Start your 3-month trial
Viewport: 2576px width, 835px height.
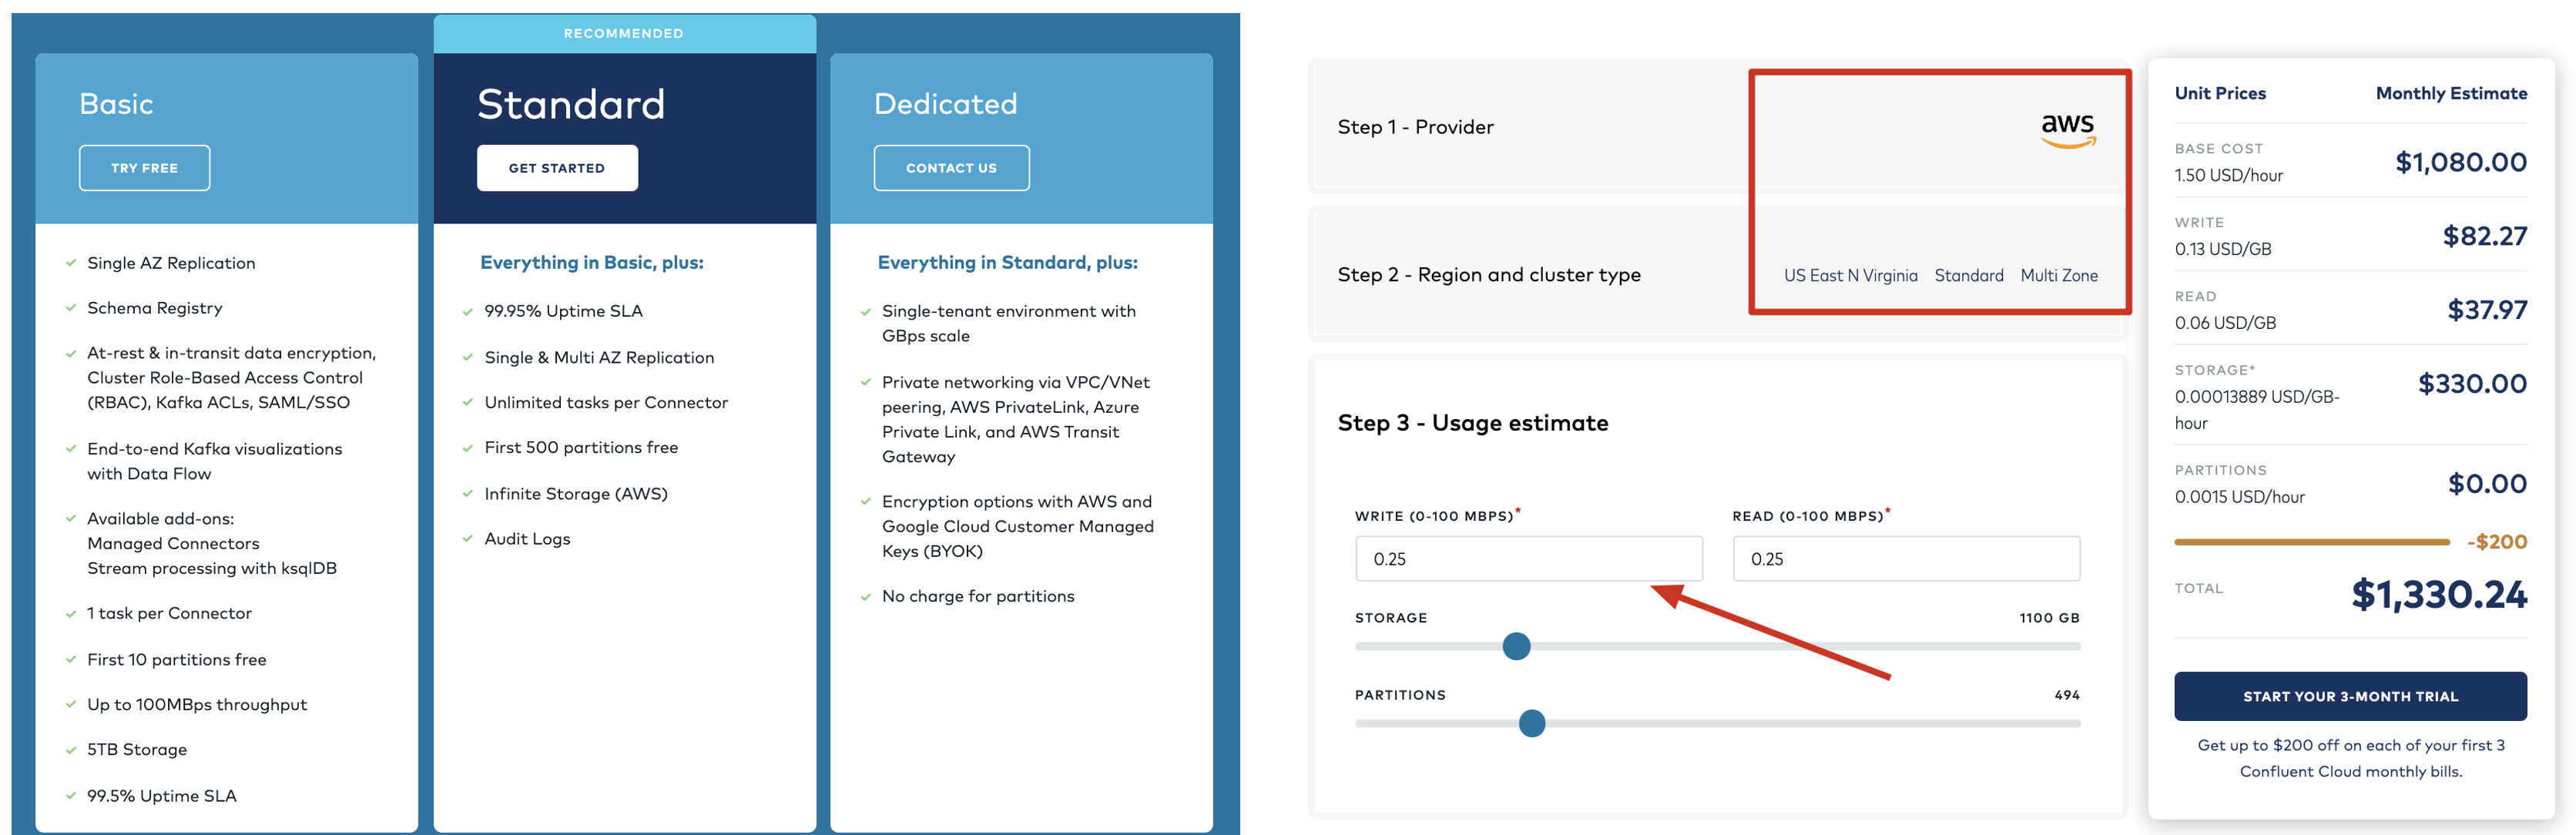[2350, 696]
